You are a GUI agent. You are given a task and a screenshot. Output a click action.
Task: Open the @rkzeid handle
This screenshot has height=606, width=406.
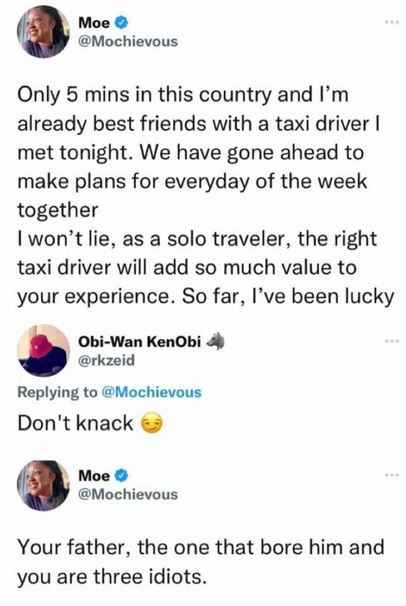(x=106, y=360)
